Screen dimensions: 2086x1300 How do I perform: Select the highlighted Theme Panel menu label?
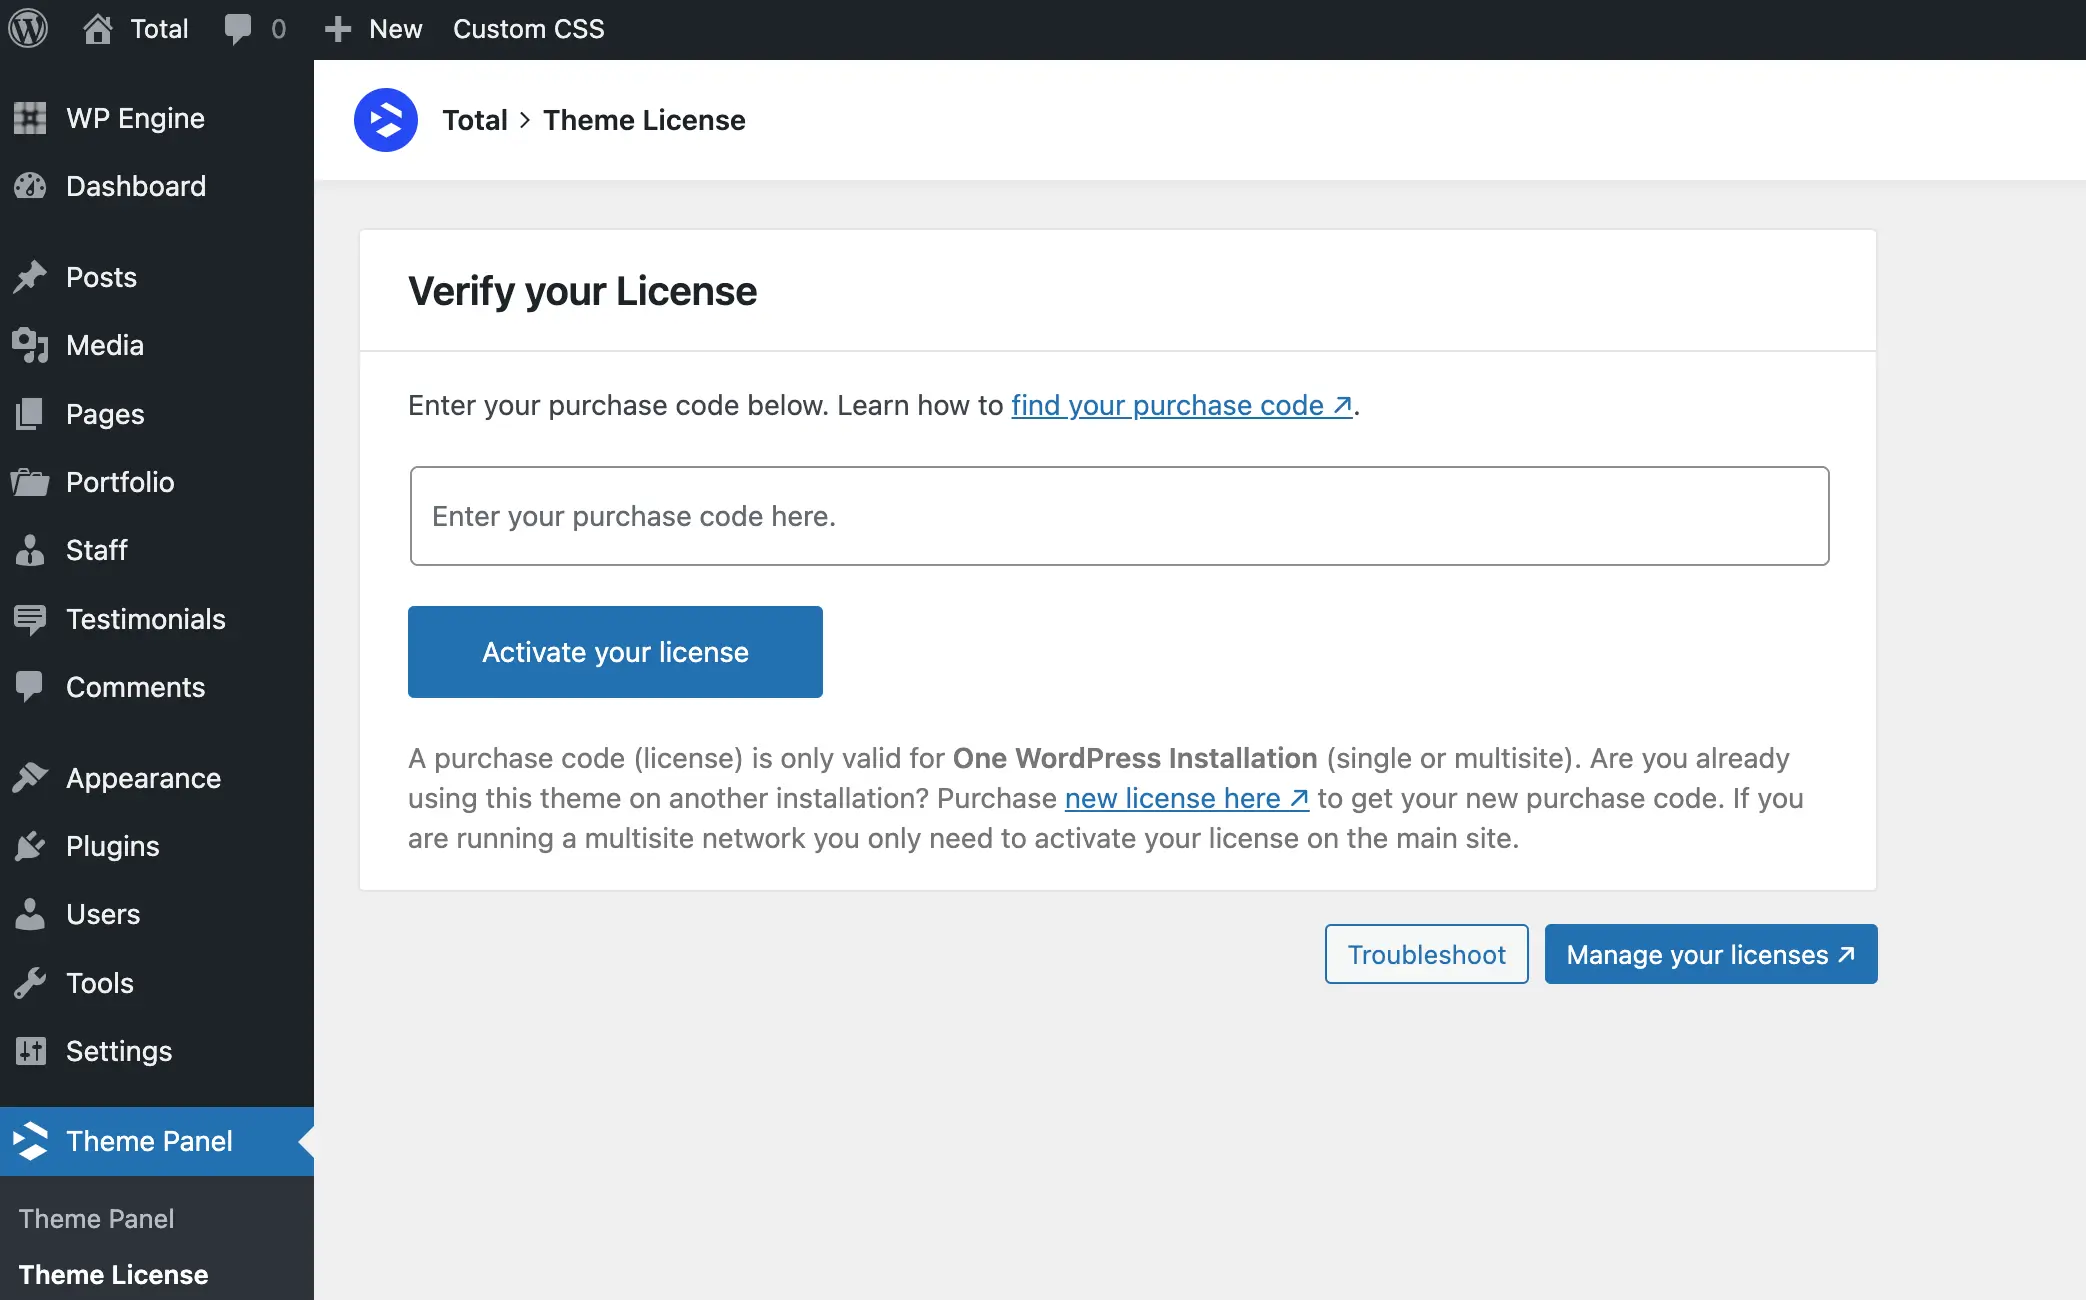[x=149, y=1141]
